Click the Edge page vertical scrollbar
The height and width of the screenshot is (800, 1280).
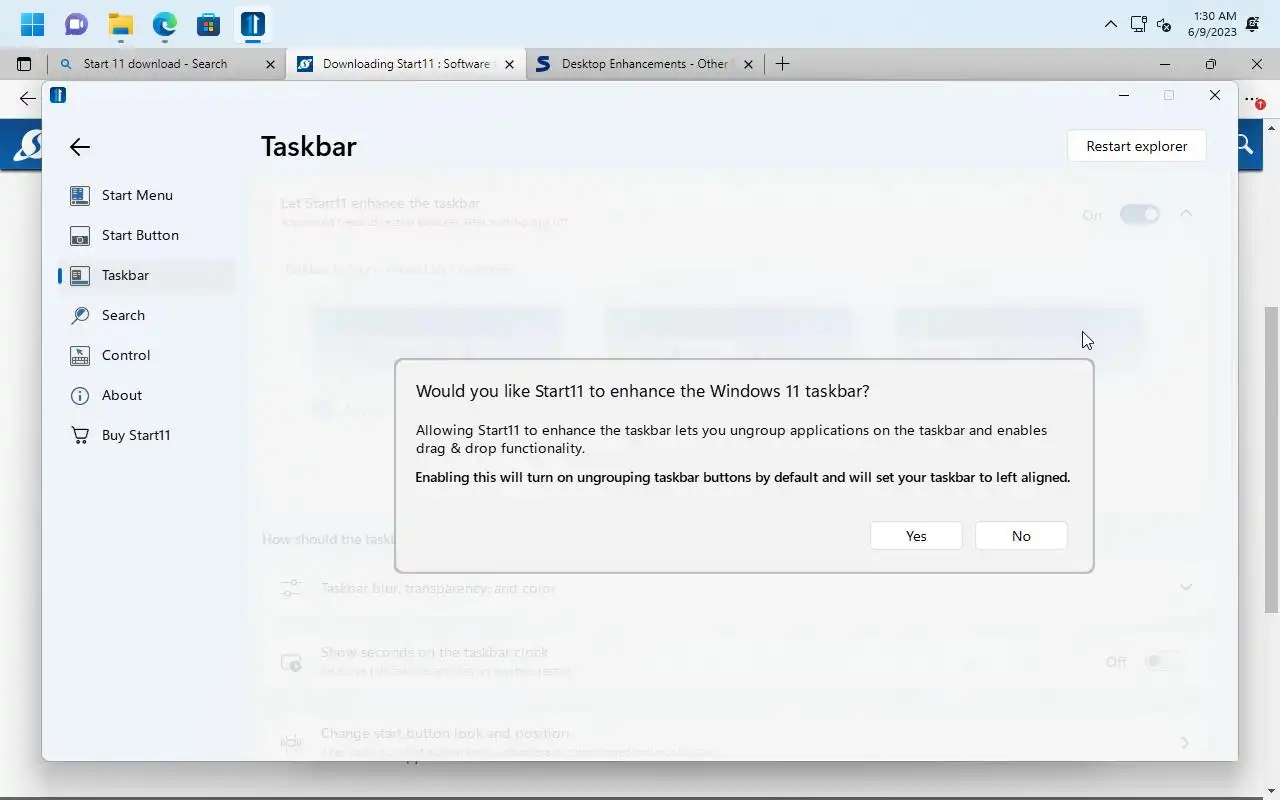point(1272,460)
